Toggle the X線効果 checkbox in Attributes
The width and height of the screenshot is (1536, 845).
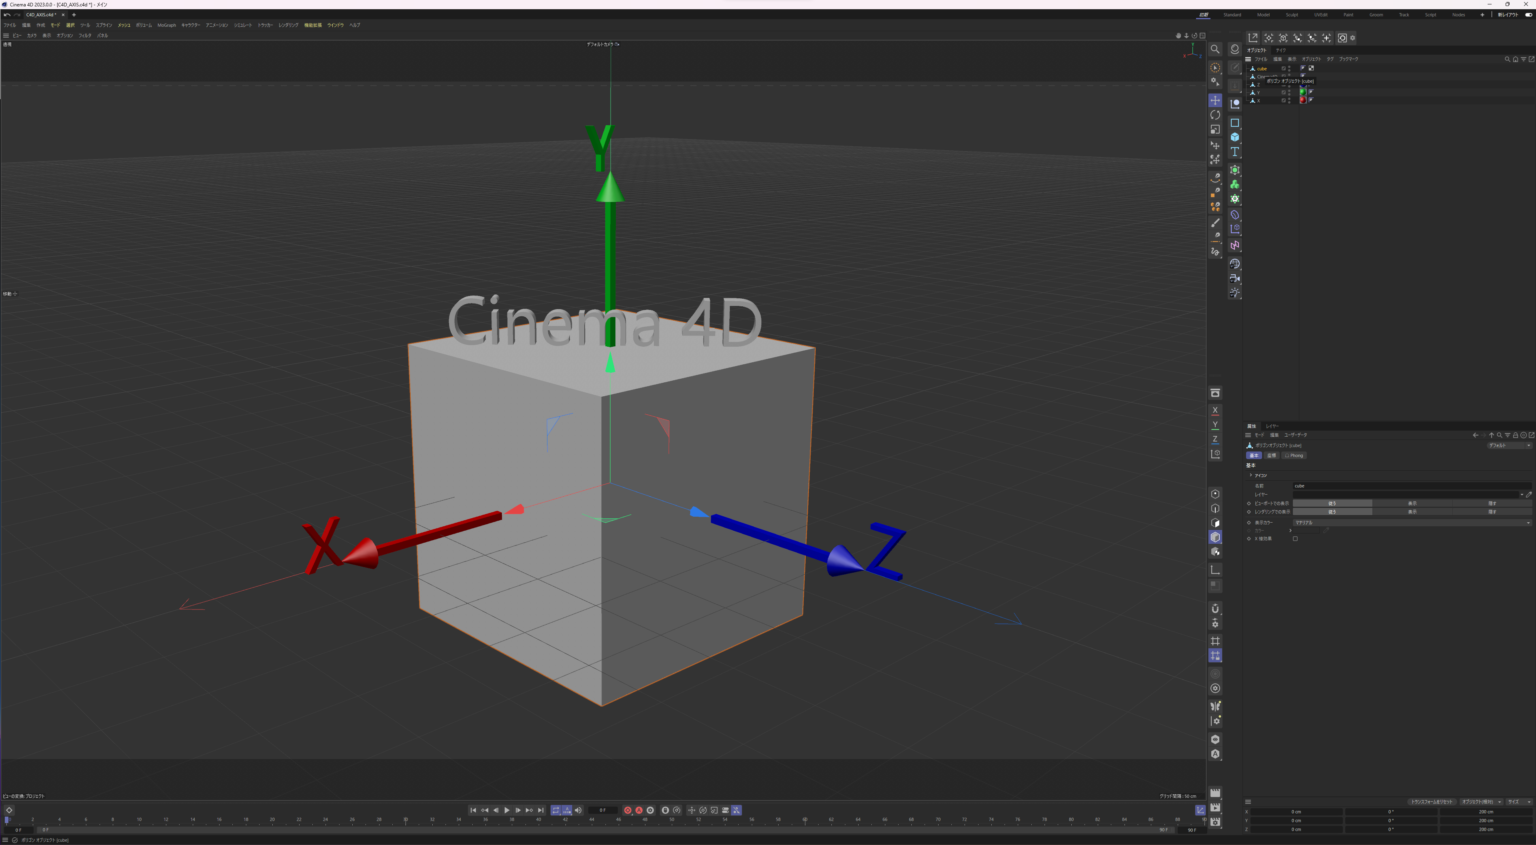click(x=1295, y=539)
